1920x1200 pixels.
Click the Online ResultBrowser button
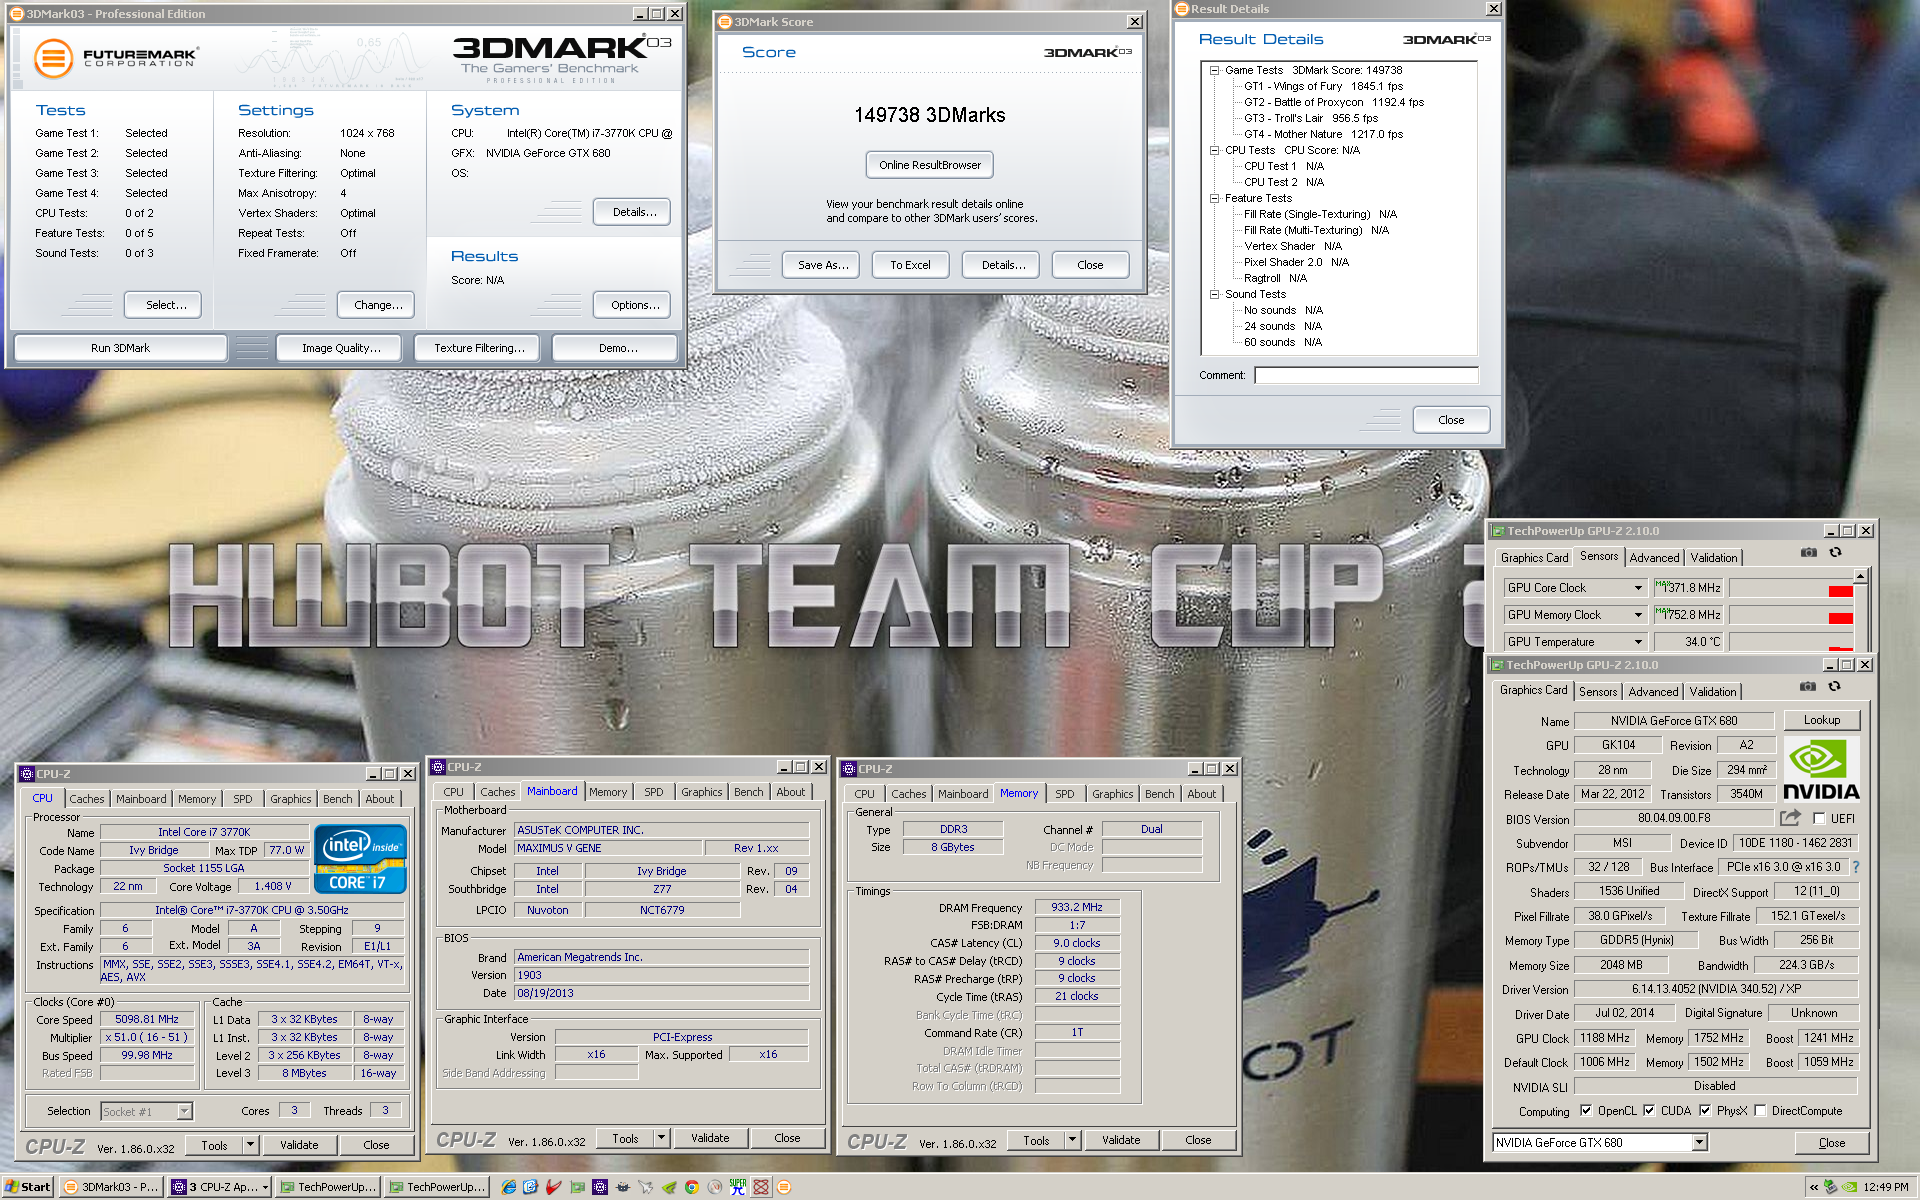[x=930, y=165]
